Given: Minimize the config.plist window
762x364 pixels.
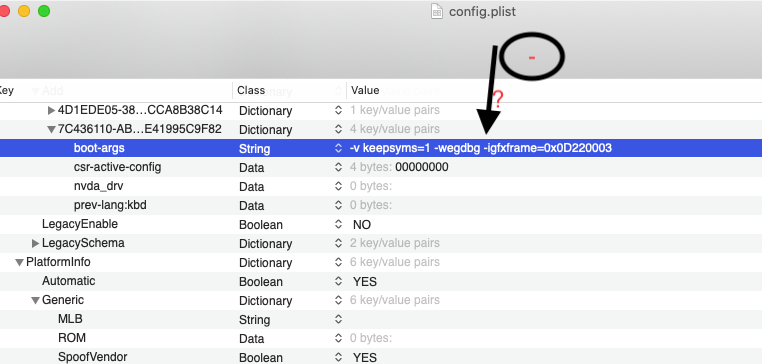Looking at the screenshot, I should coord(24,11).
